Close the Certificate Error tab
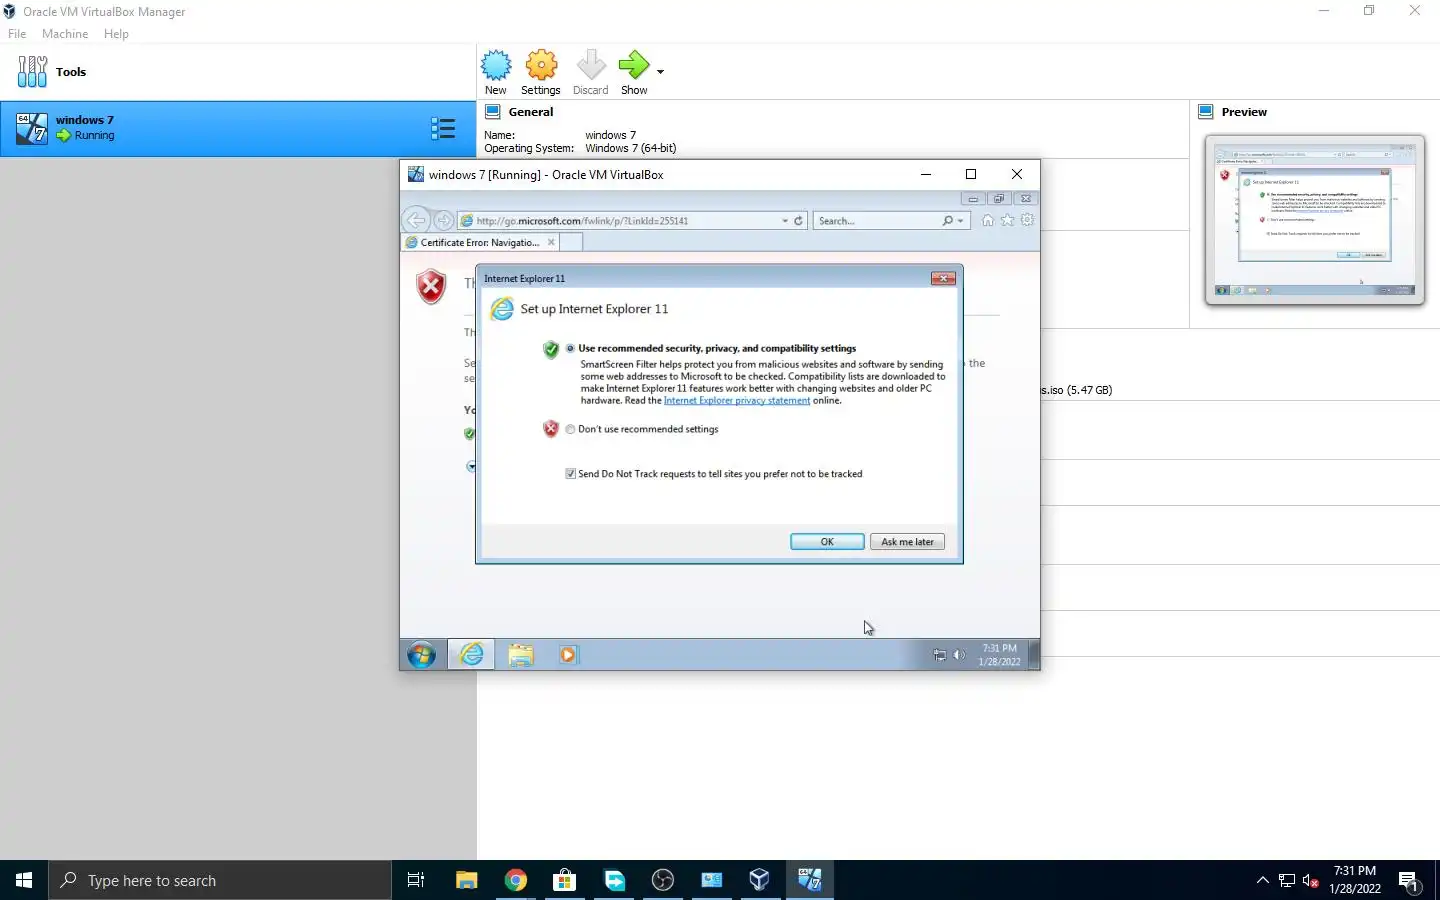Image resolution: width=1440 pixels, height=900 pixels. coord(551,242)
